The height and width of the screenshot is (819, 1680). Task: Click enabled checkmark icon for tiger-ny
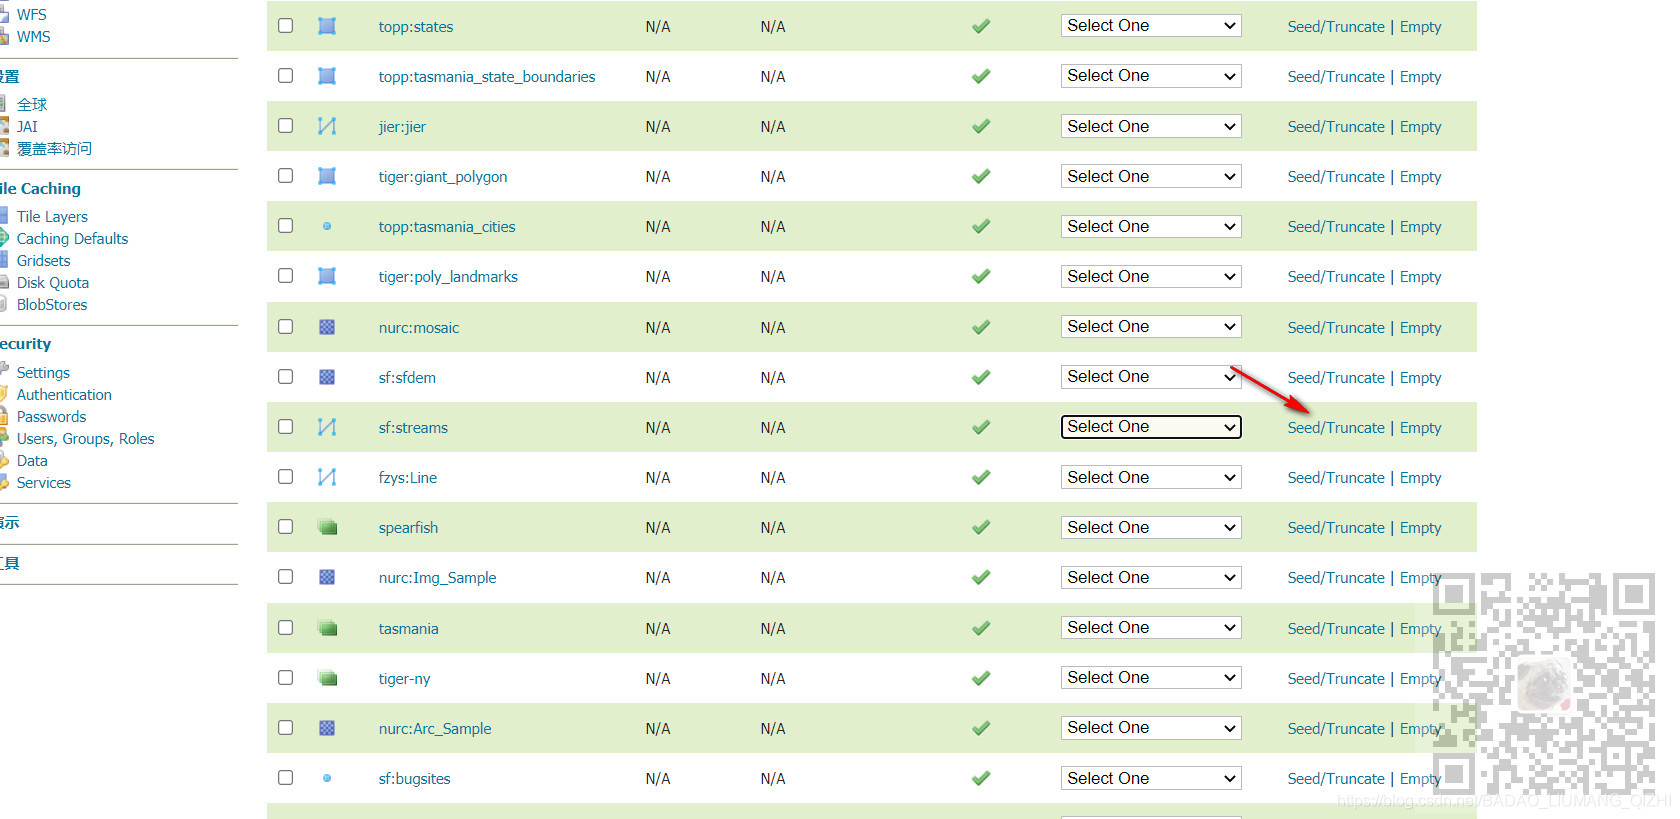[981, 678]
